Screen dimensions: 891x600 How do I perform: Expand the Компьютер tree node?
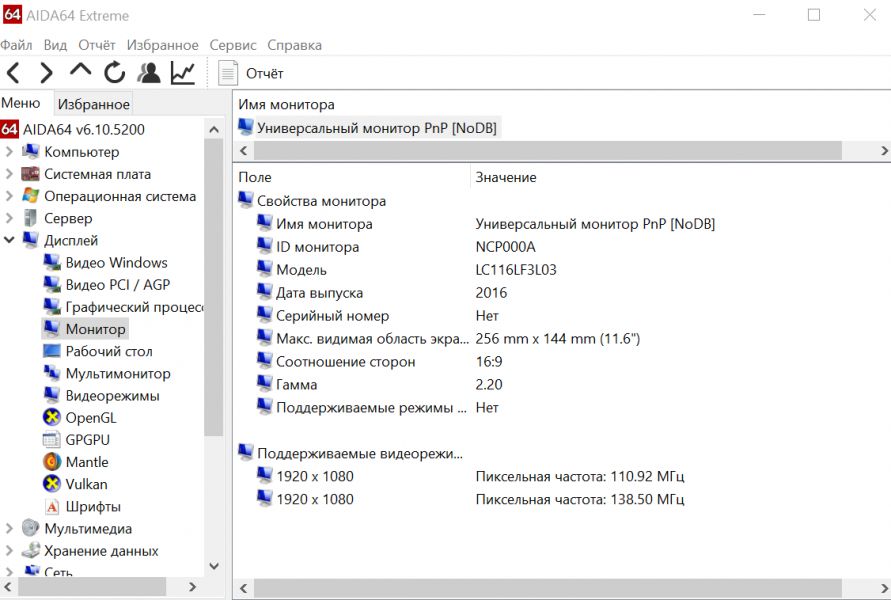(10, 152)
